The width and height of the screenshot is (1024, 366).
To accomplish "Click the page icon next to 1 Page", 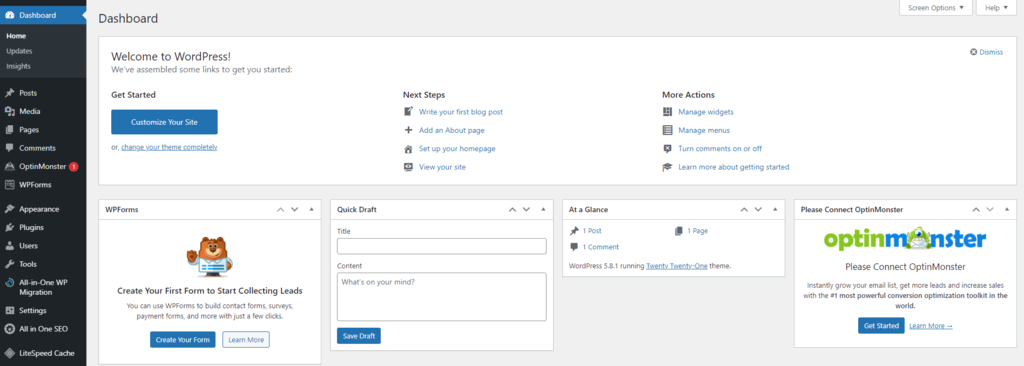I will click(x=679, y=231).
